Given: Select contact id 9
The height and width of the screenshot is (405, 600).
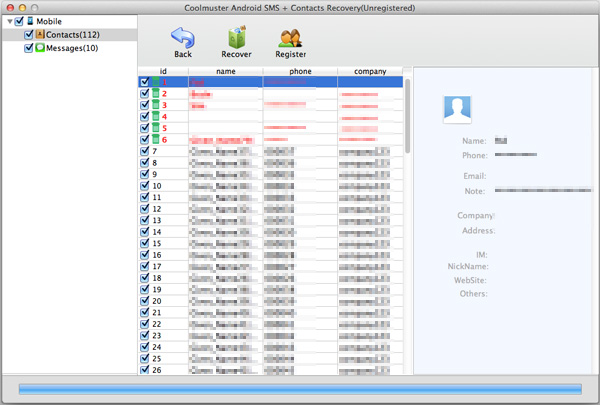Looking at the screenshot, I should pos(271,174).
